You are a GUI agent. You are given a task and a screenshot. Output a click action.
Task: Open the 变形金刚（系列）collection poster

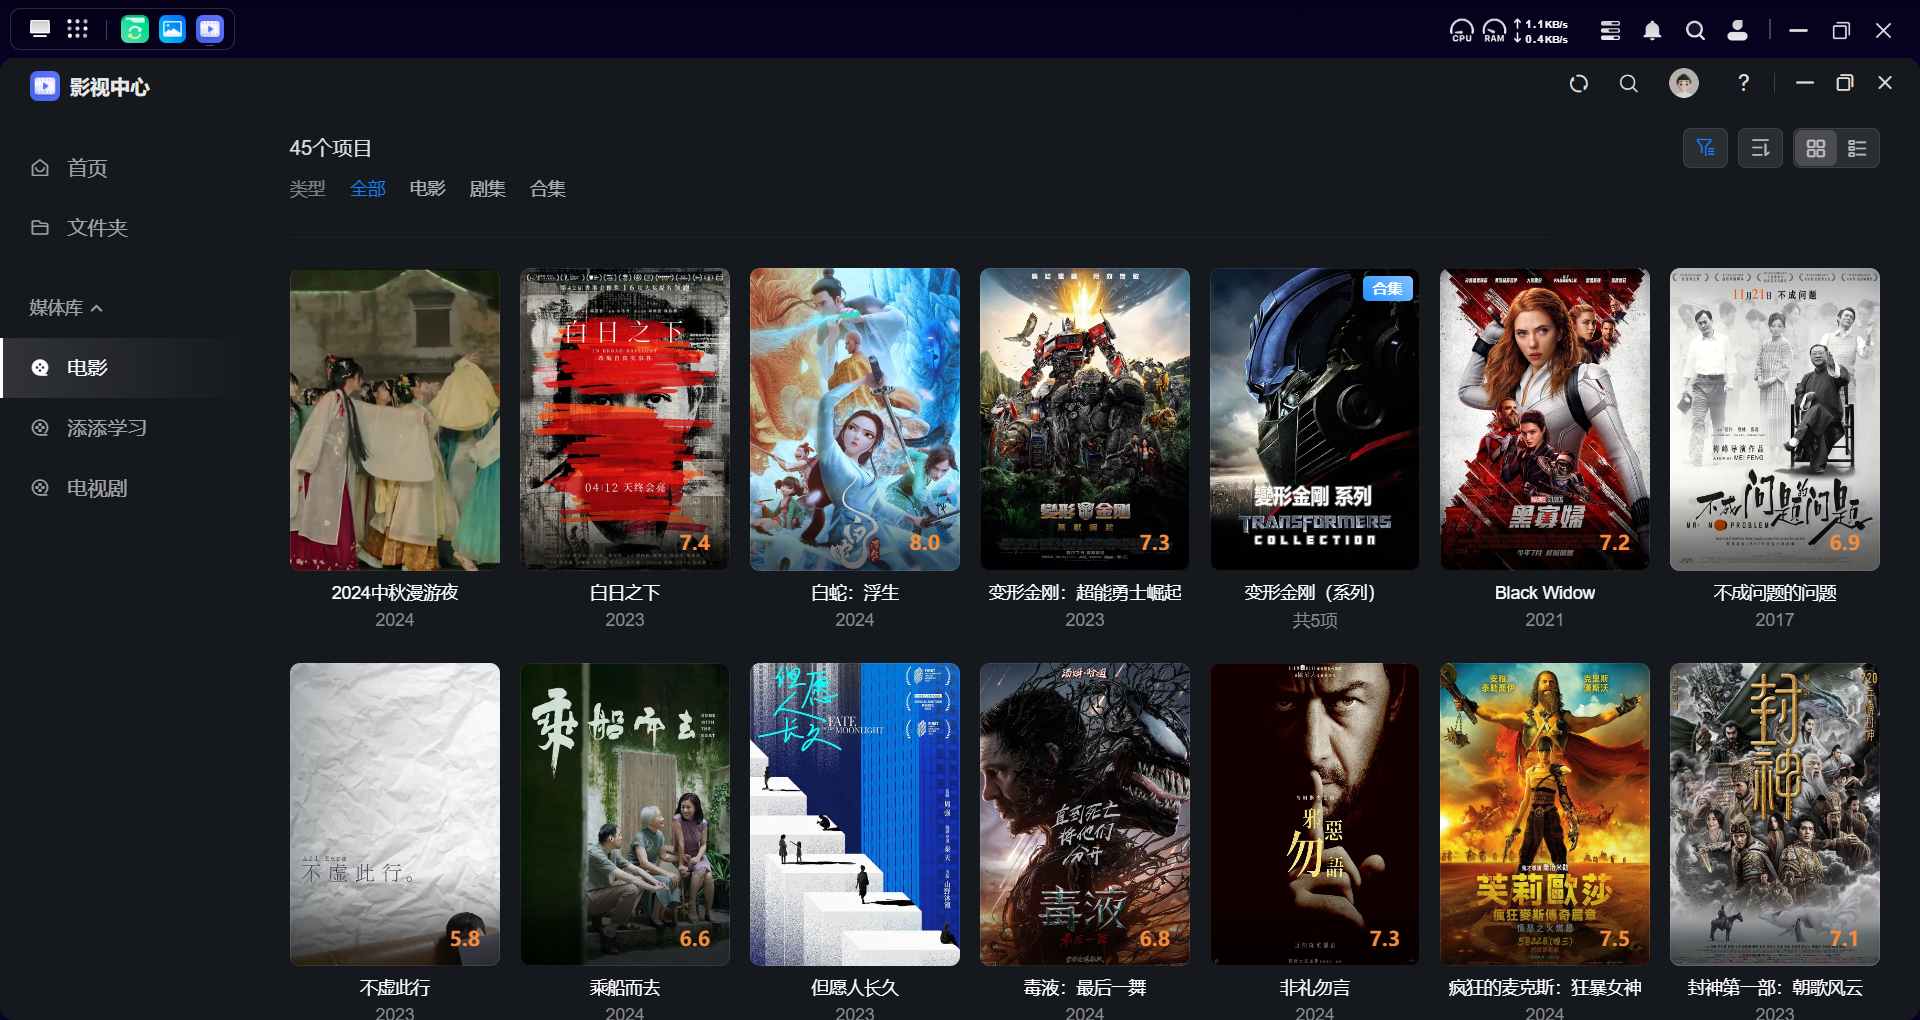tap(1315, 419)
